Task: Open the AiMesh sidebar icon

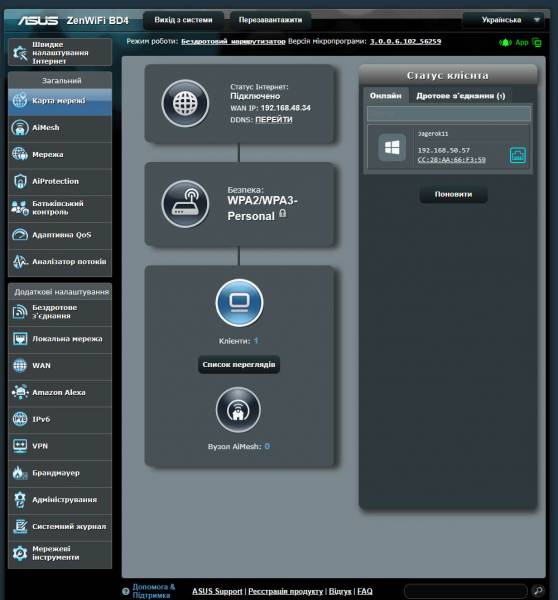Action: (20, 127)
